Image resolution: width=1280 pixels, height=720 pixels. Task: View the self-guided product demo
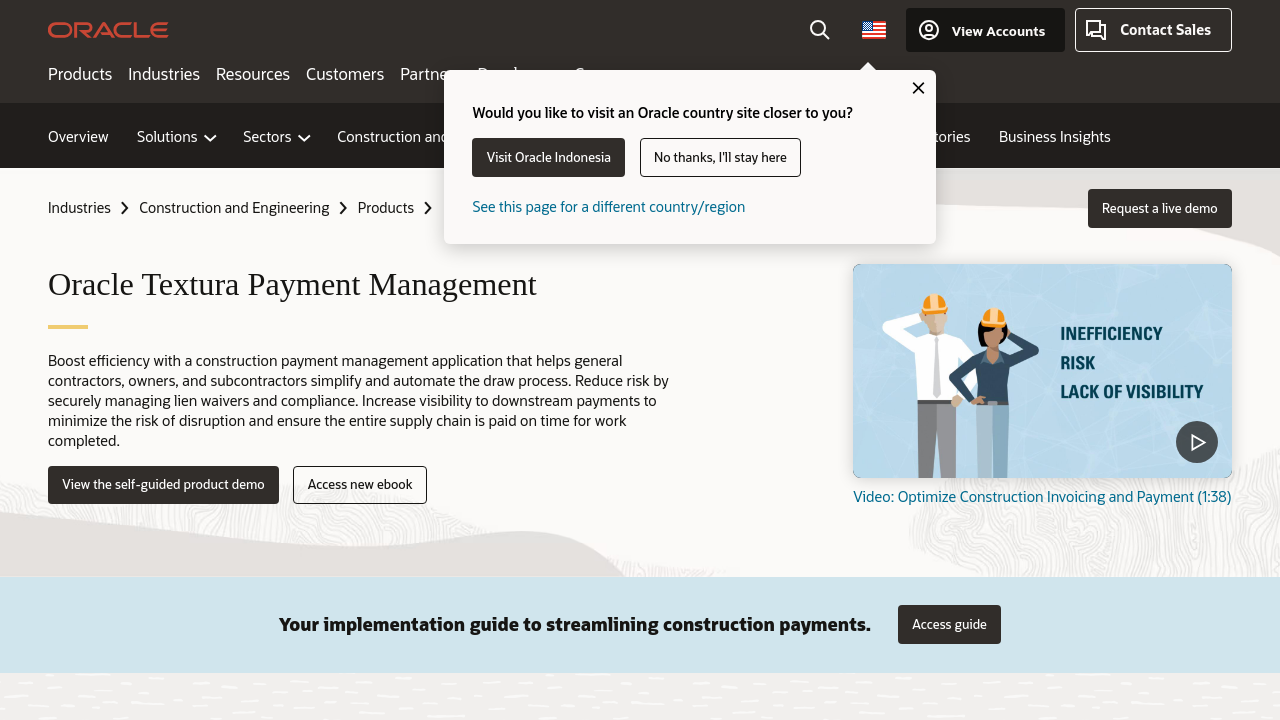pyautogui.click(x=163, y=485)
